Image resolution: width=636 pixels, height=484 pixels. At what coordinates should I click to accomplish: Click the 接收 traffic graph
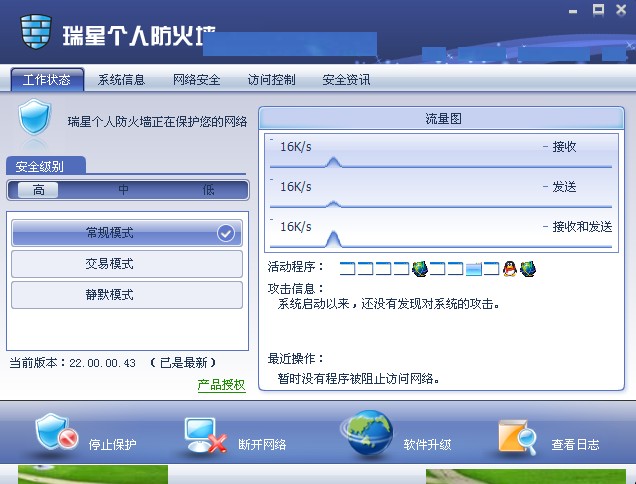pos(441,153)
